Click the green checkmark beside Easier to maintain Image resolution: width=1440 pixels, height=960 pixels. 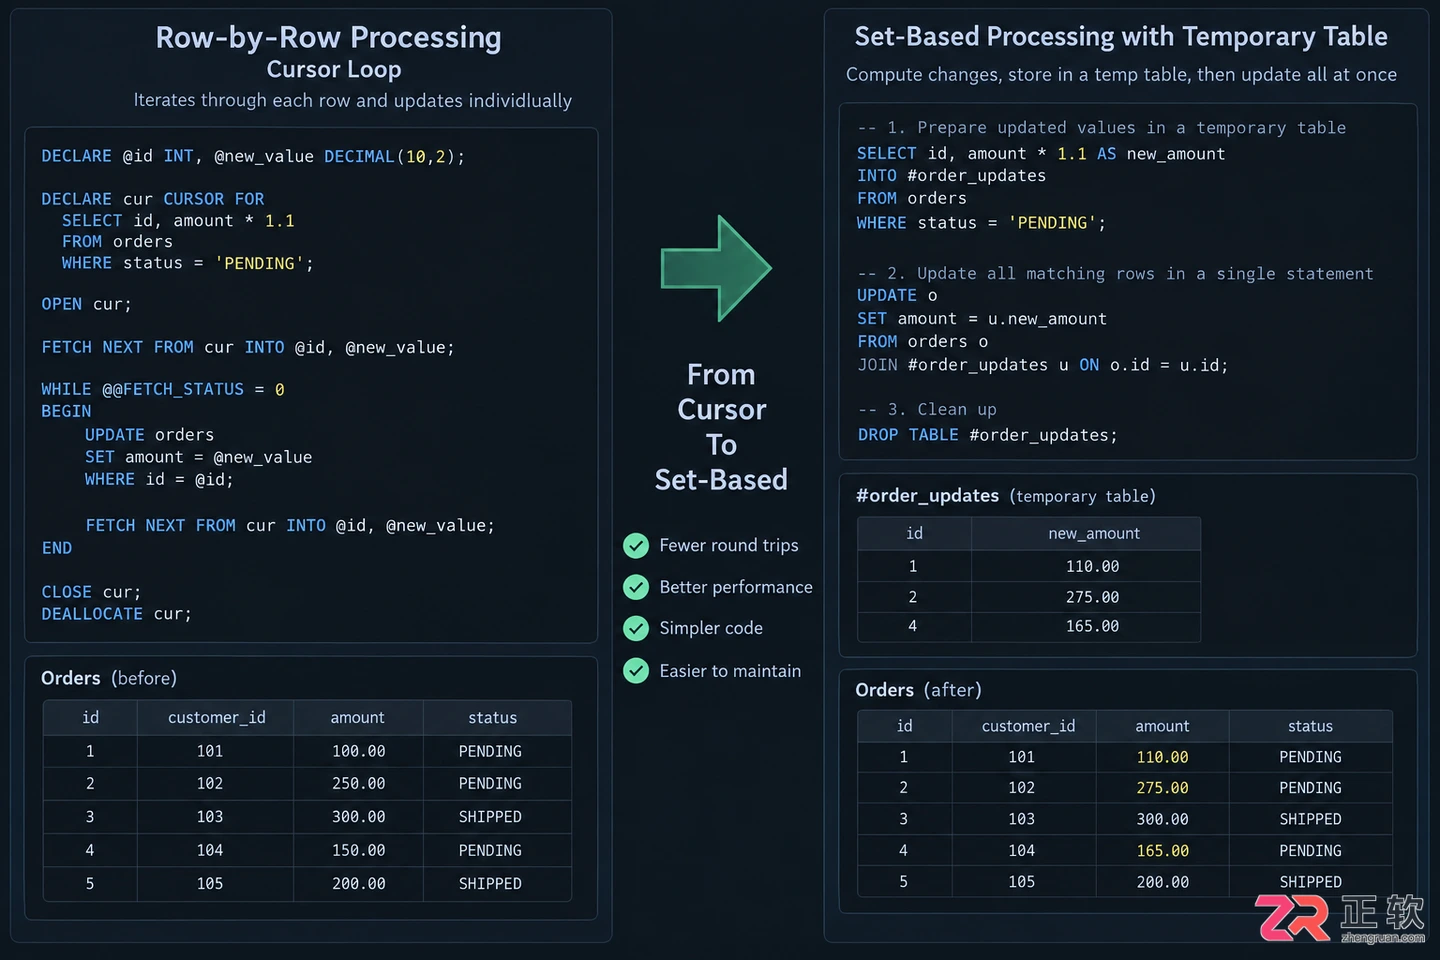(636, 670)
